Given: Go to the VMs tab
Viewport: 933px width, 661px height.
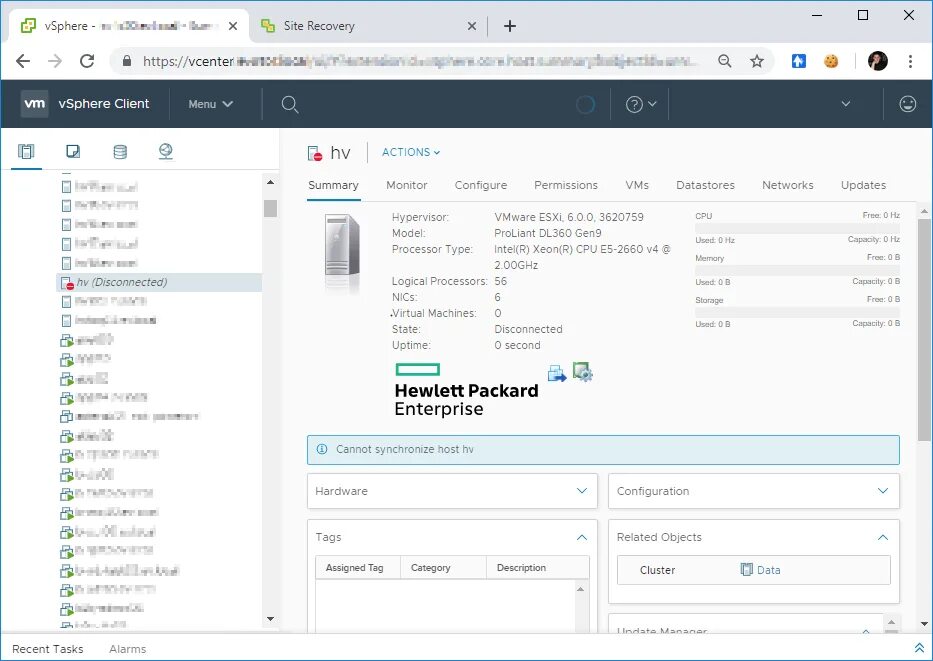Looking at the screenshot, I should coord(637,185).
